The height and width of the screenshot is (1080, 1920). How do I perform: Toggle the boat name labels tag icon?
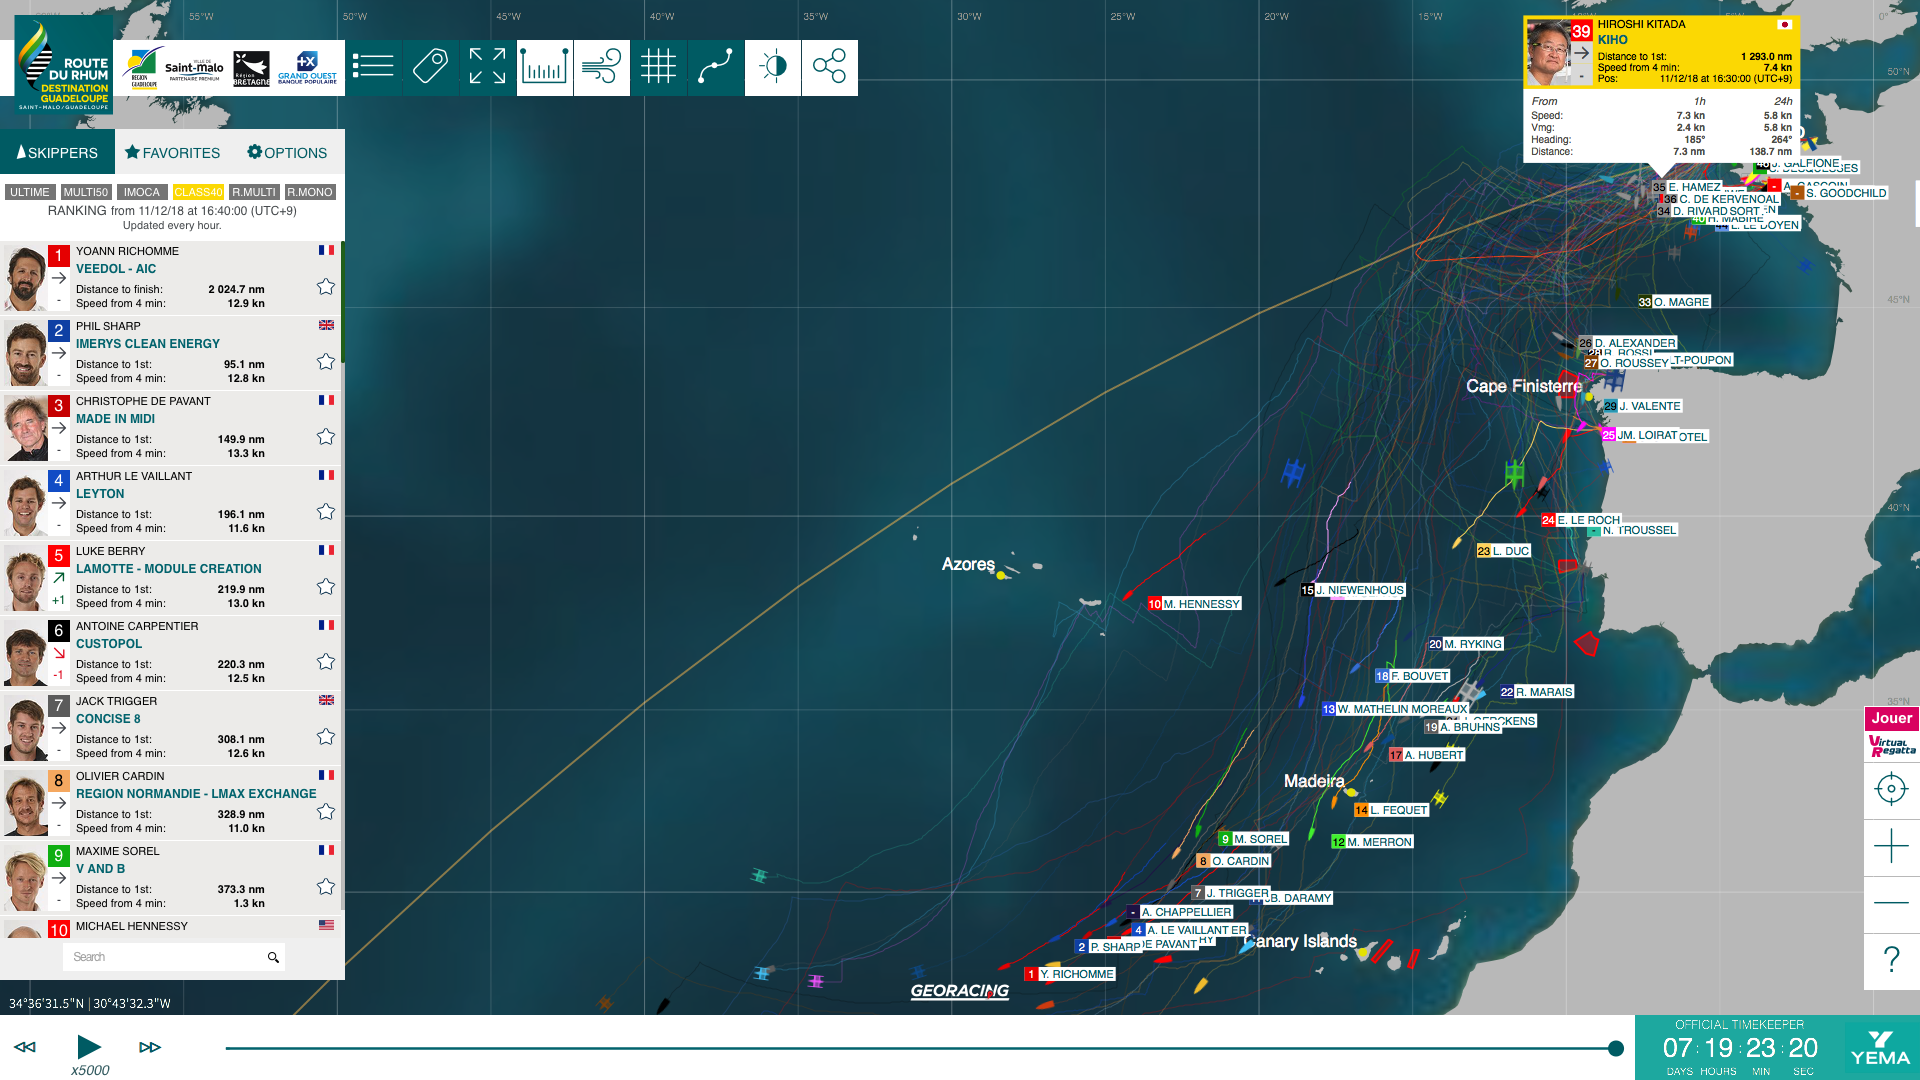coord(430,67)
